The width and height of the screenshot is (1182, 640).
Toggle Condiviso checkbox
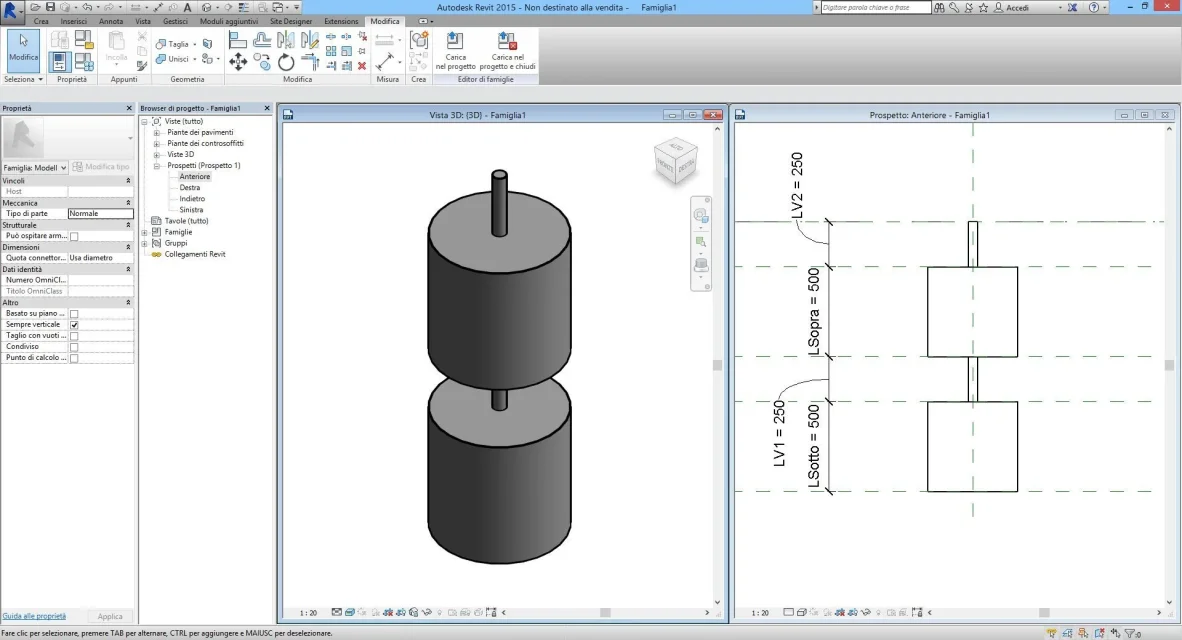[74, 348]
